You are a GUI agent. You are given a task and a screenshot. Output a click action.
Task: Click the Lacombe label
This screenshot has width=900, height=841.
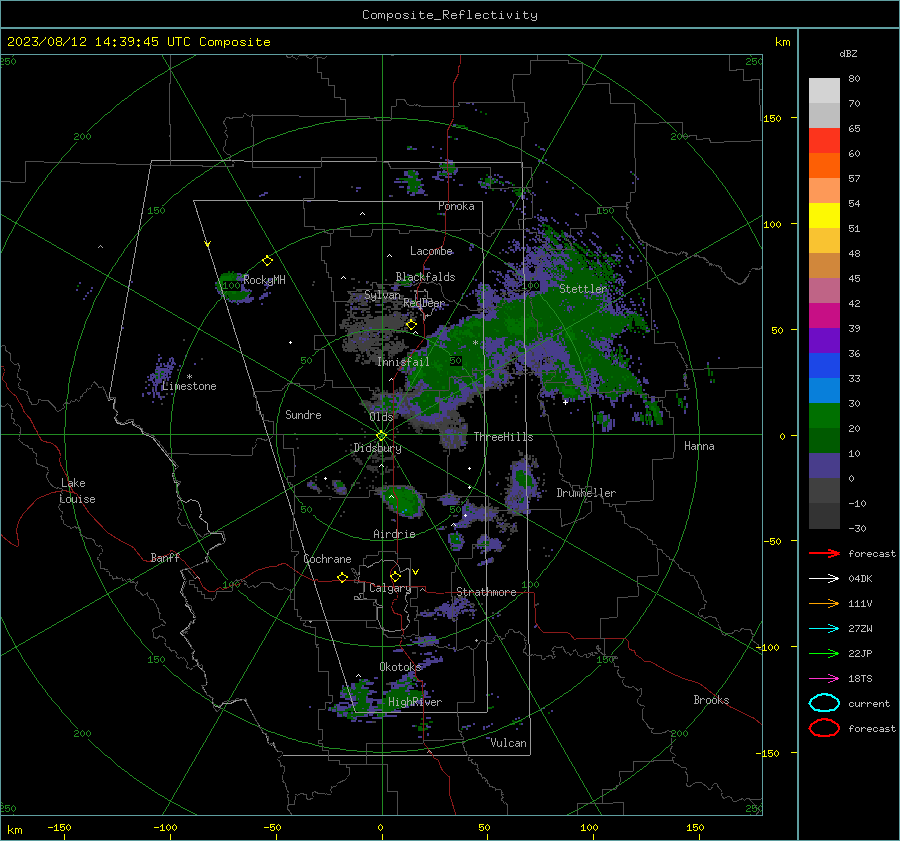(431, 251)
